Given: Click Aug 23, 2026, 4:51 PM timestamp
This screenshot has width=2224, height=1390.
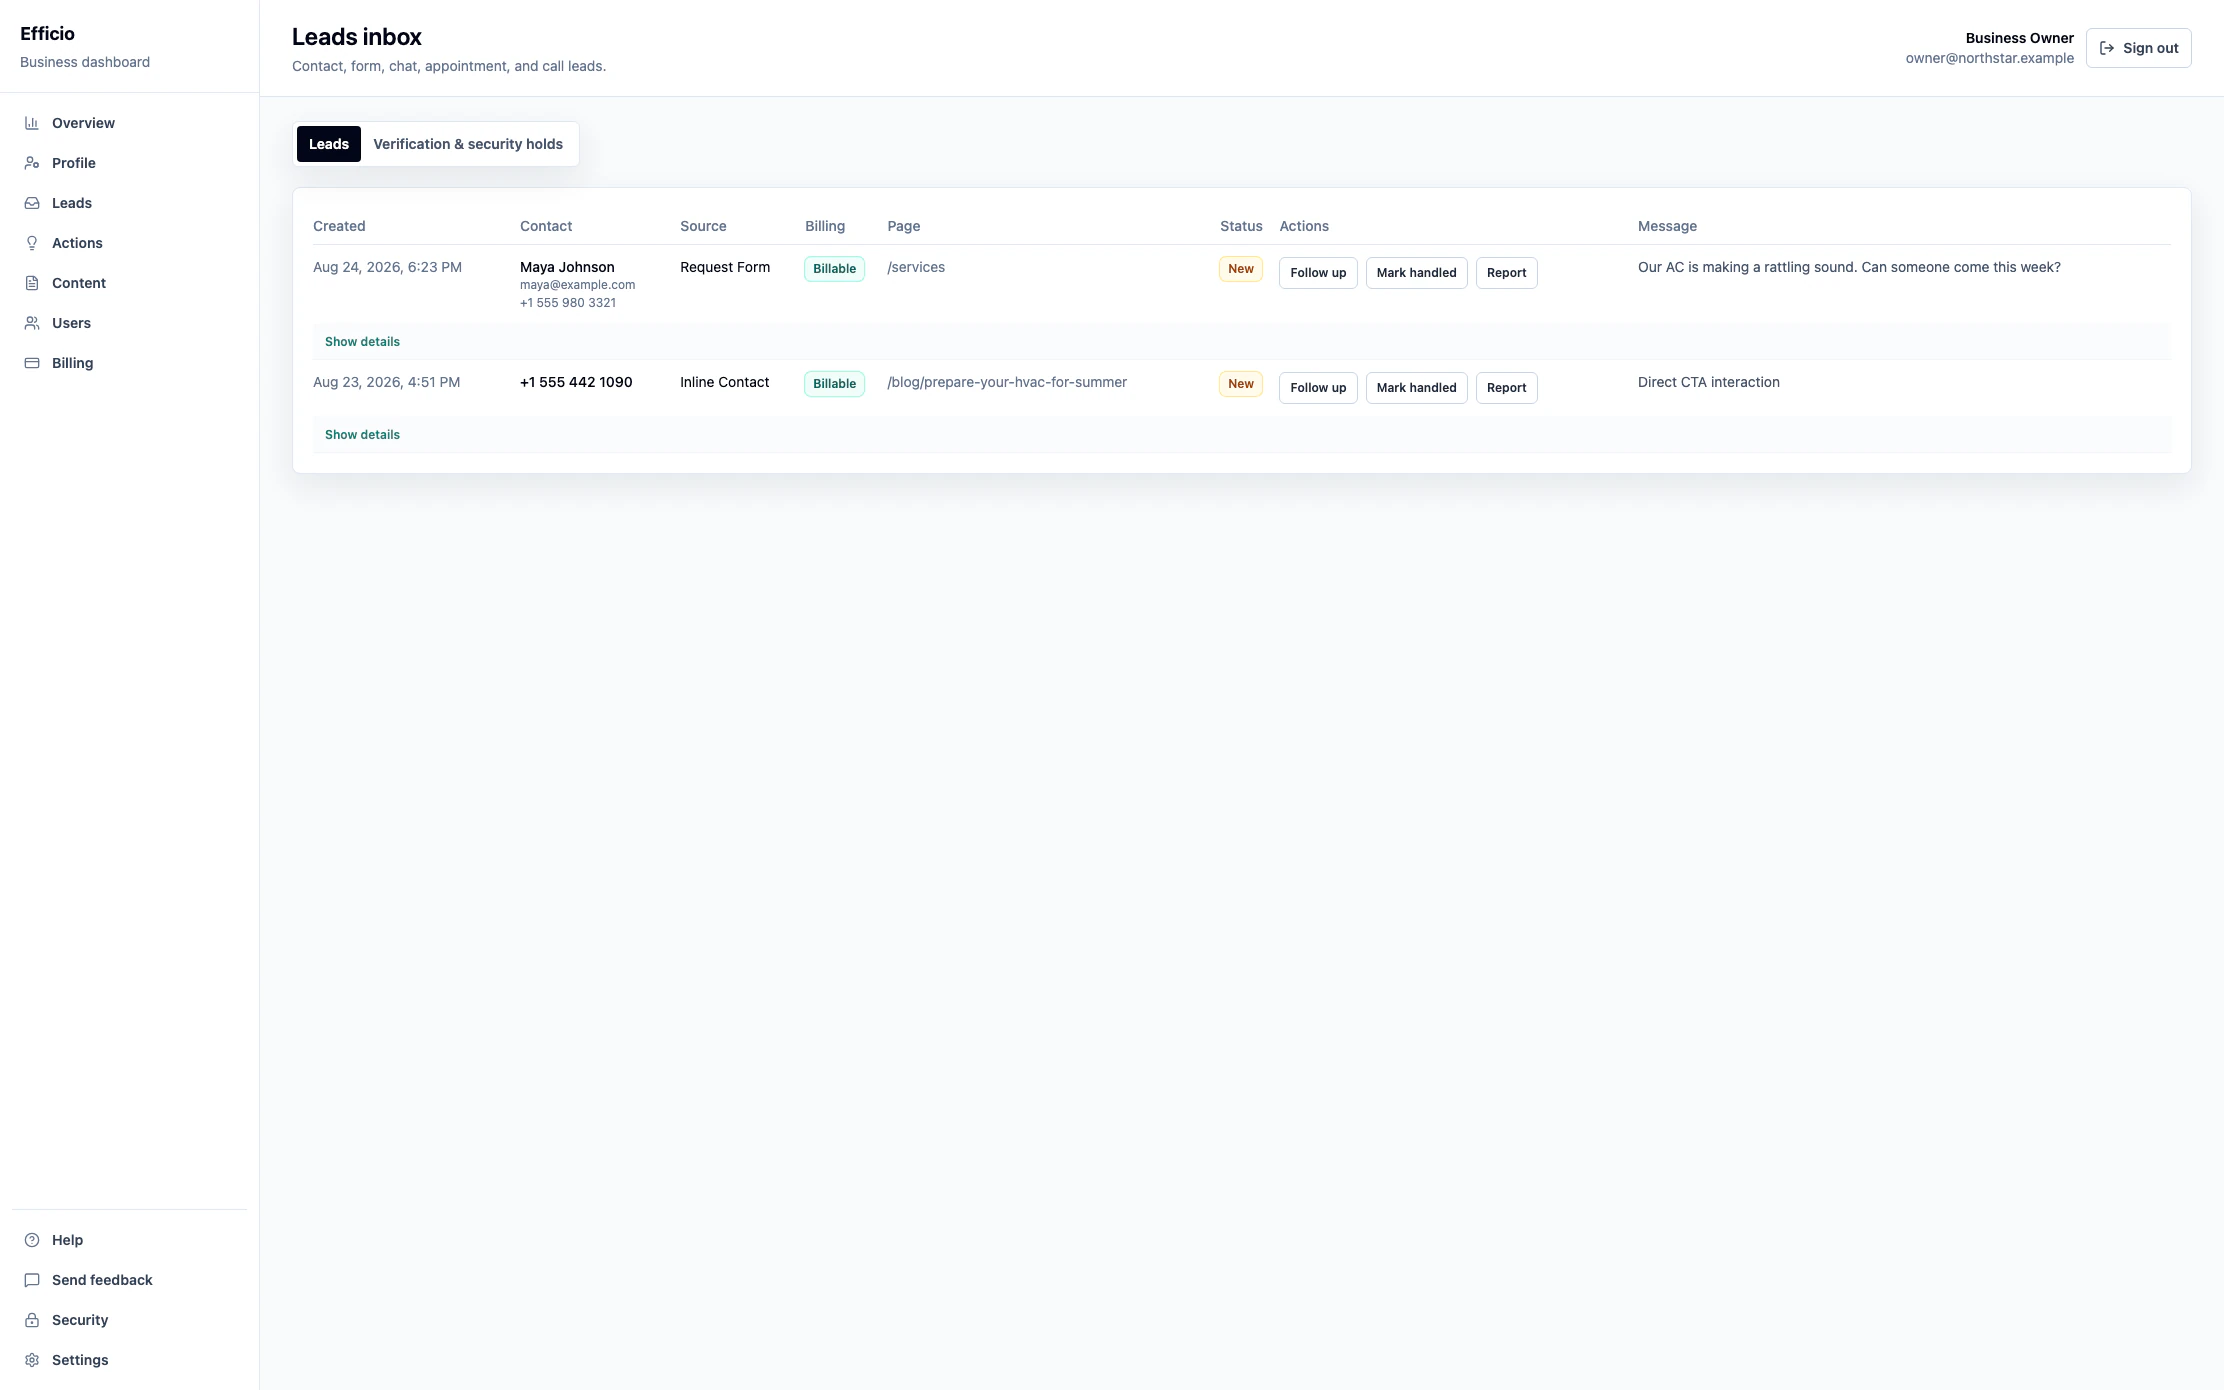Looking at the screenshot, I should (386, 382).
